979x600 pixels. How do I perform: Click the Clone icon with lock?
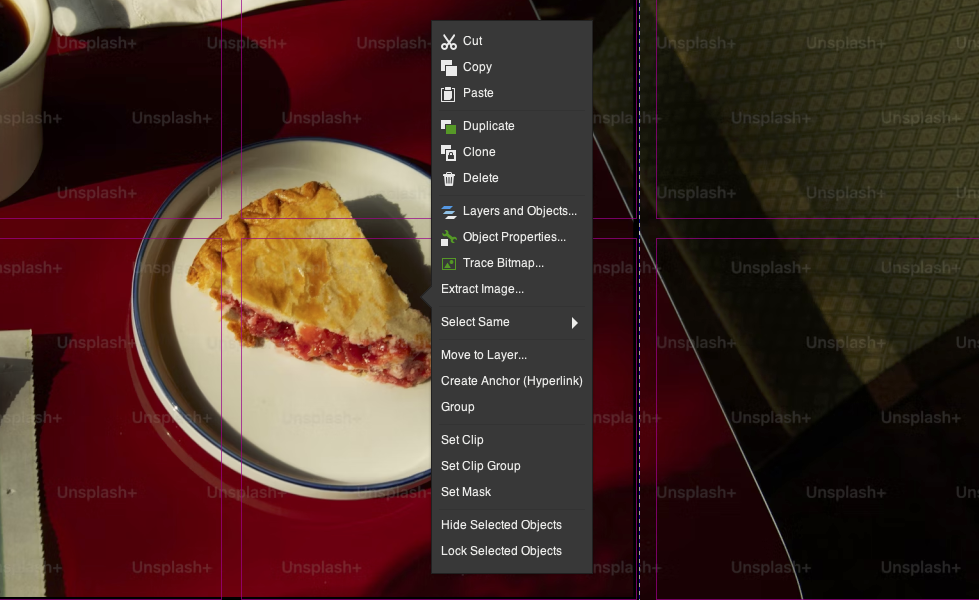tap(448, 152)
